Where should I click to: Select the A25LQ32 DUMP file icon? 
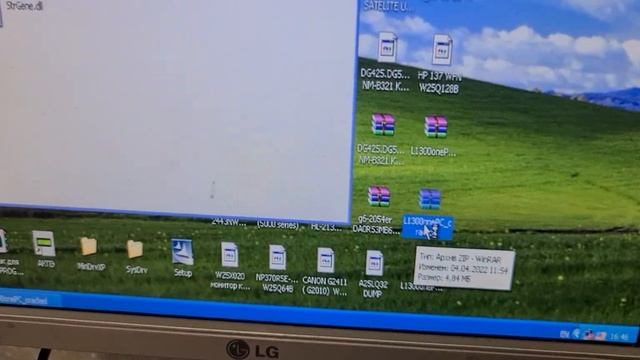(374, 264)
